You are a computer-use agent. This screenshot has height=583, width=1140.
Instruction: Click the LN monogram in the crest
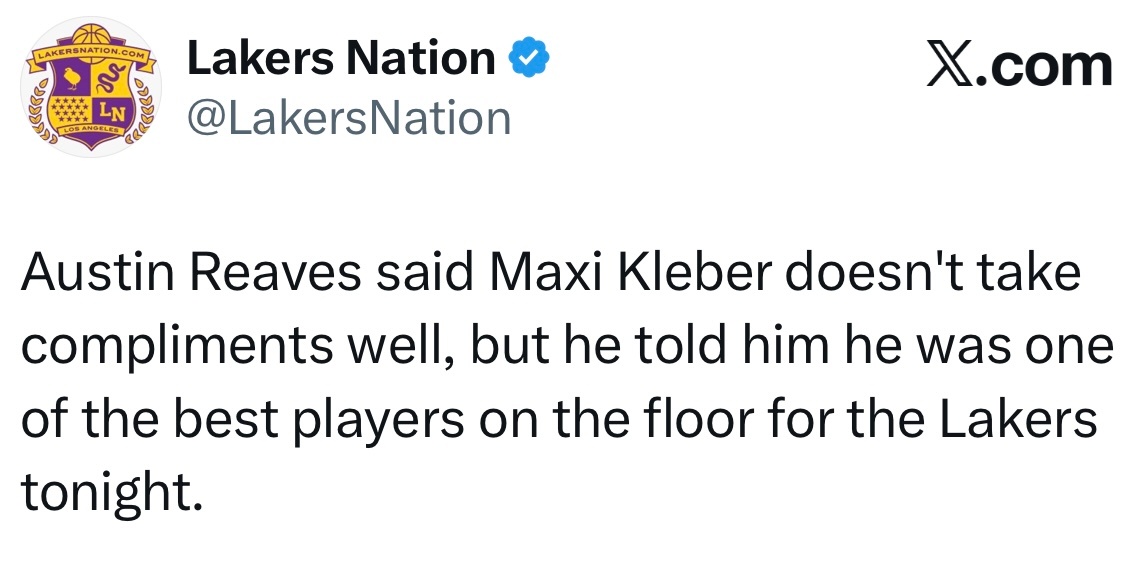pyautogui.click(x=111, y=112)
